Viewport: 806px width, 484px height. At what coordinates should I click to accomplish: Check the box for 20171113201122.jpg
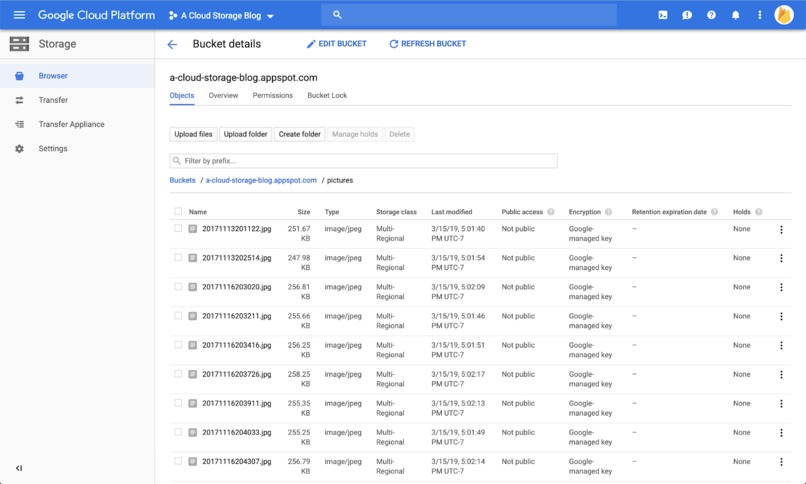click(x=178, y=228)
